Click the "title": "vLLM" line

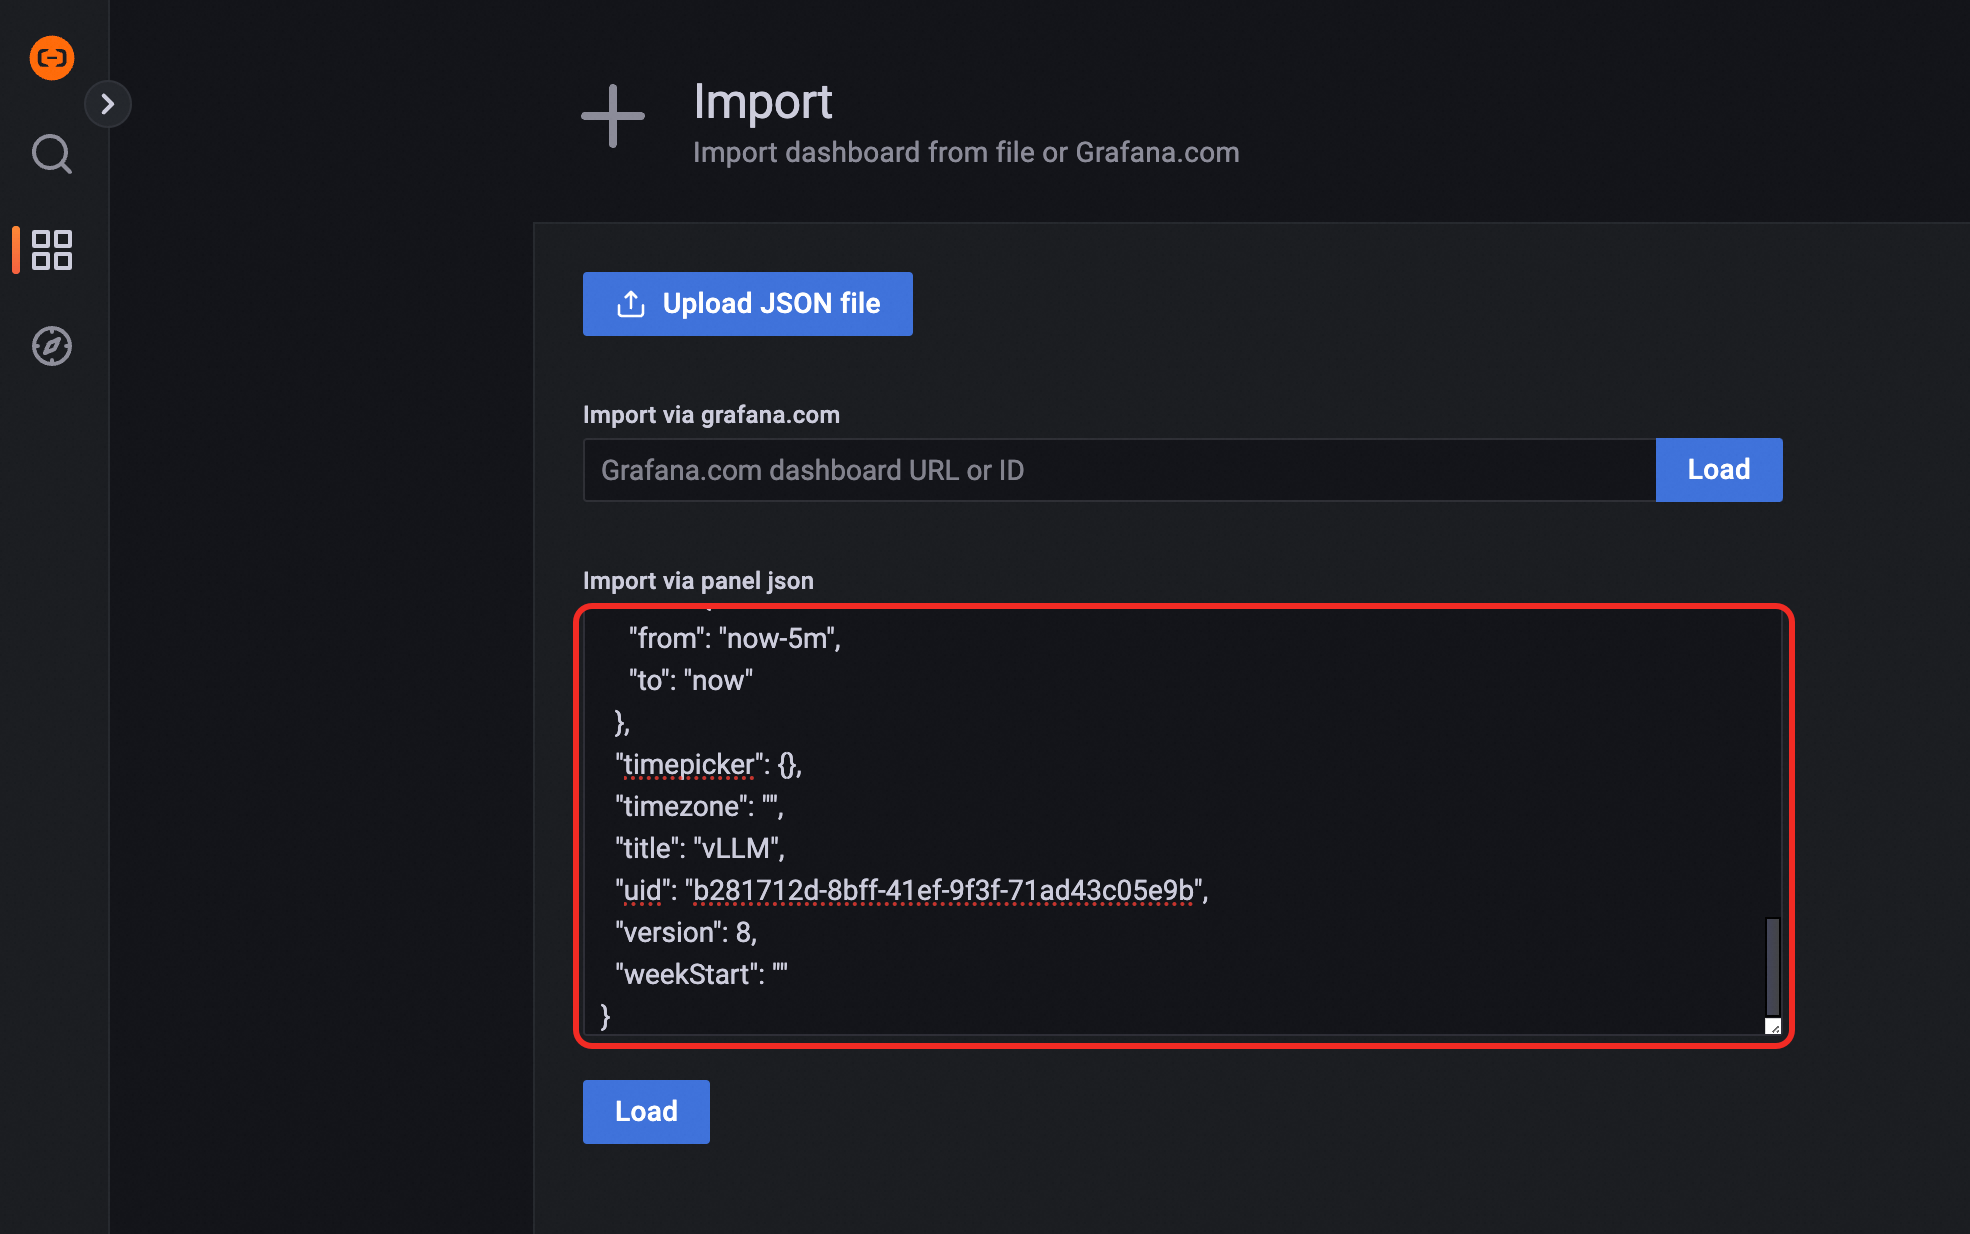tap(700, 848)
